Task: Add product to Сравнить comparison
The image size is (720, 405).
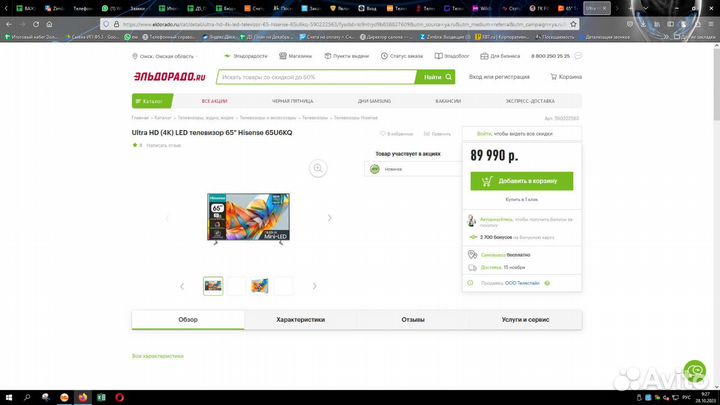Action: point(437,134)
